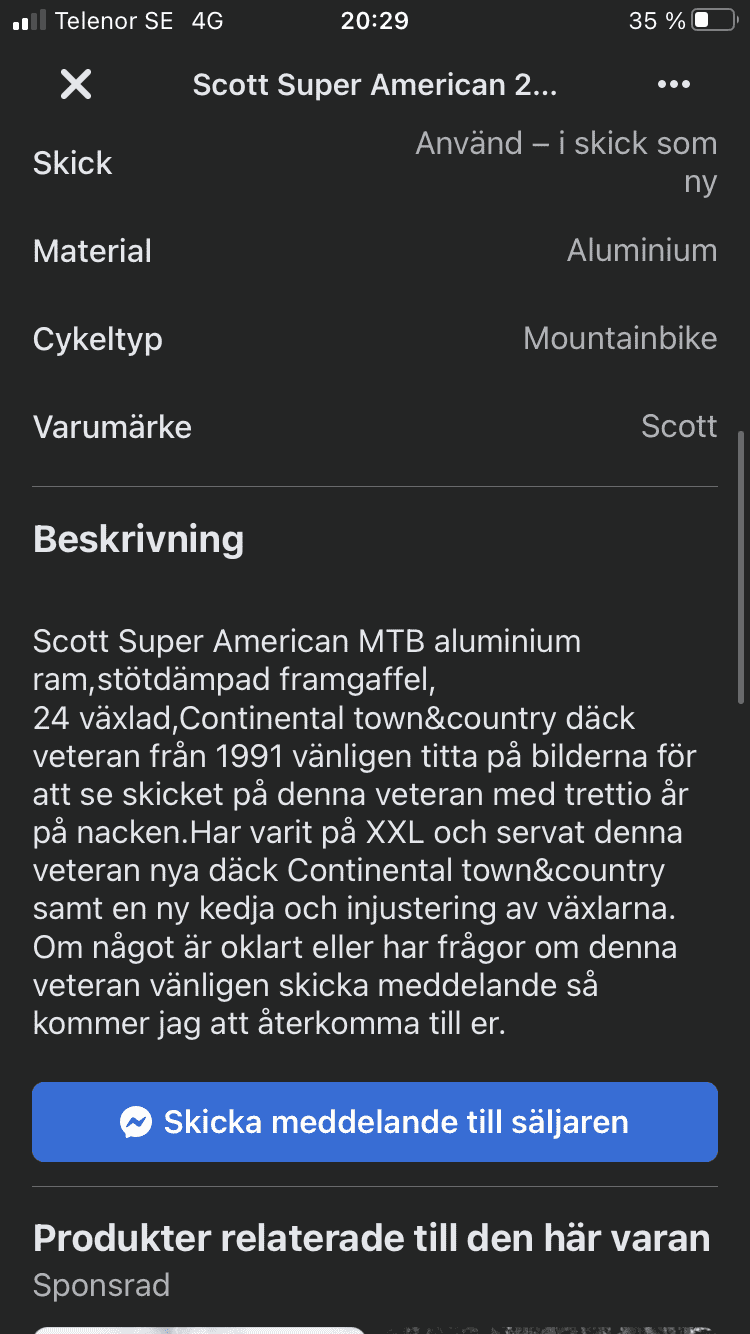Tap the 35 % battery percentage
The height and width of the screenshot is (1334, 750).
click(x=657, y=21)
